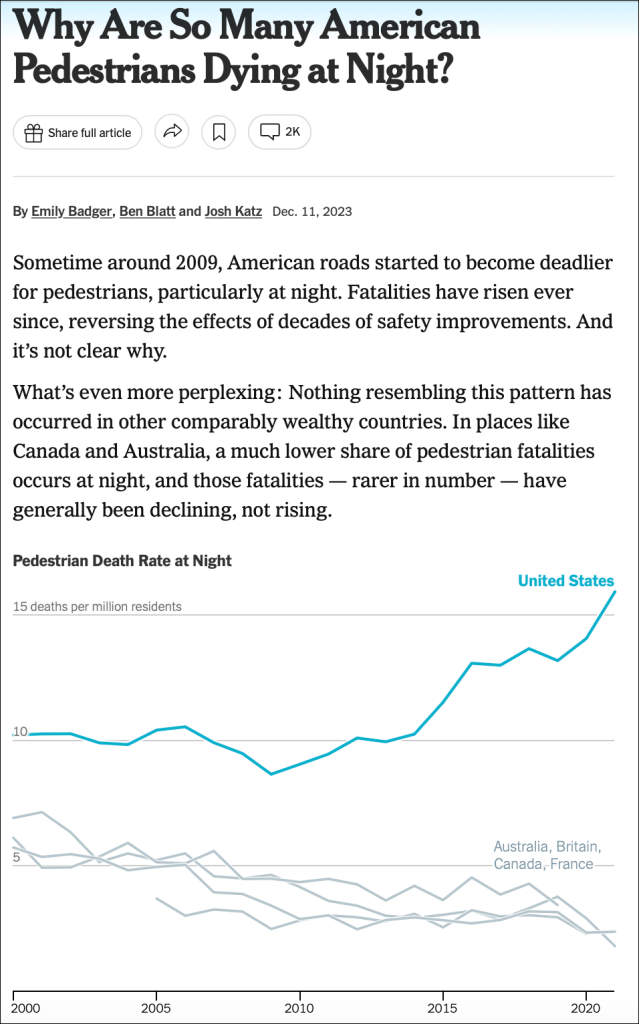Click the gift icon on Share full article

pos(34,132)
